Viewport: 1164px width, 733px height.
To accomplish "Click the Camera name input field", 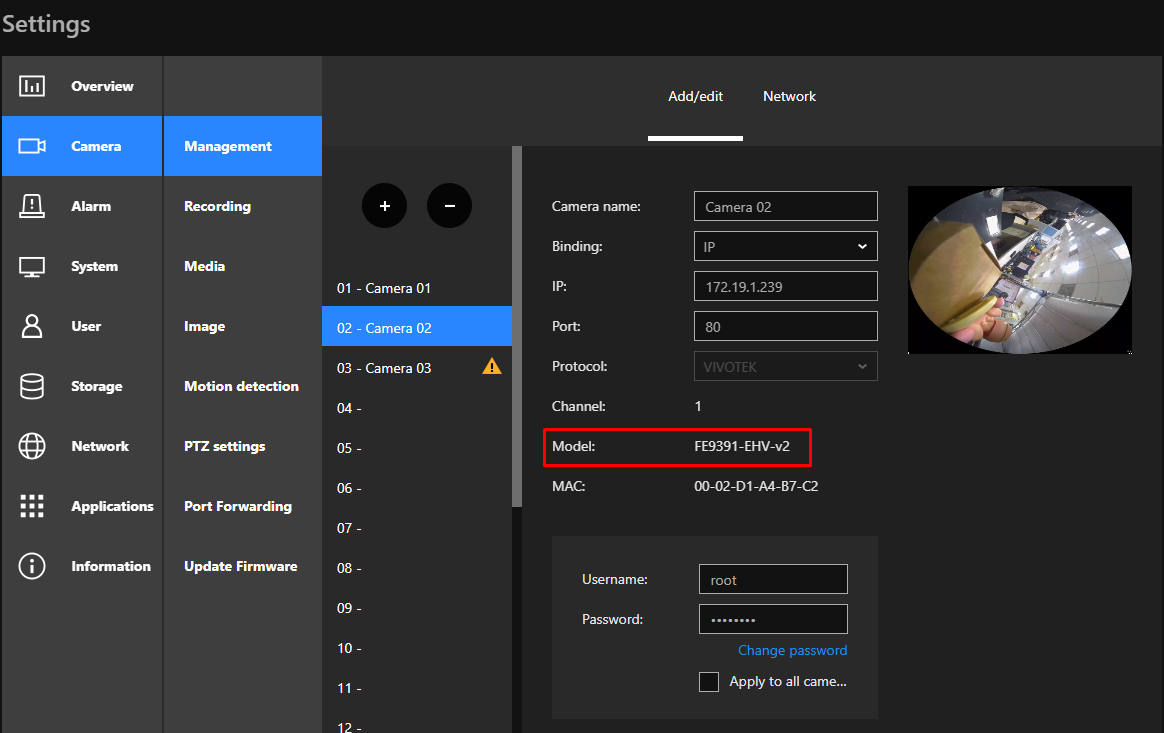I will click(x=785, y=207).
